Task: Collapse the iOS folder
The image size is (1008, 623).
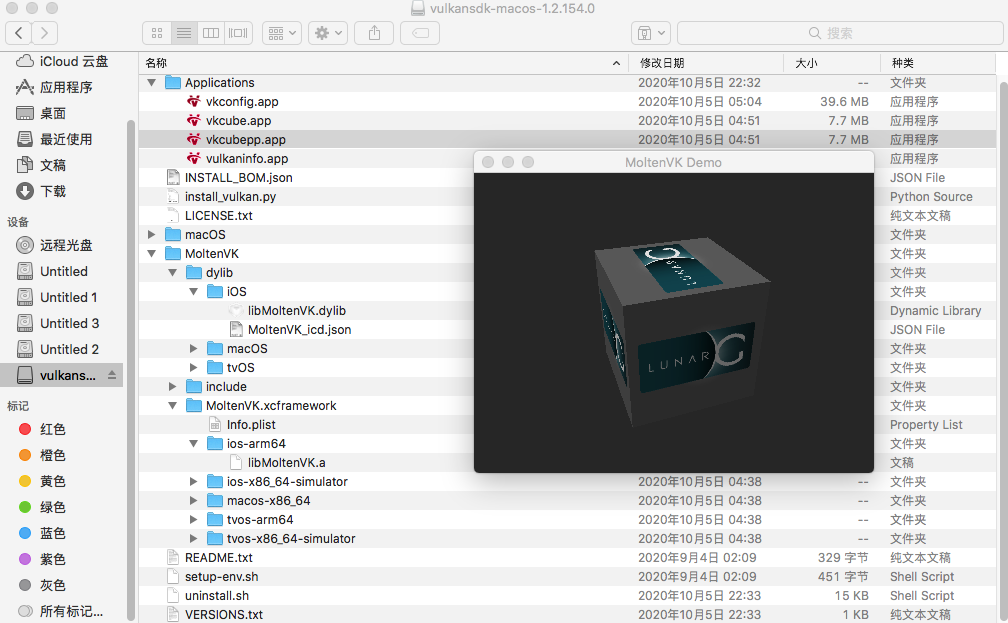Action: coord(194,291)
